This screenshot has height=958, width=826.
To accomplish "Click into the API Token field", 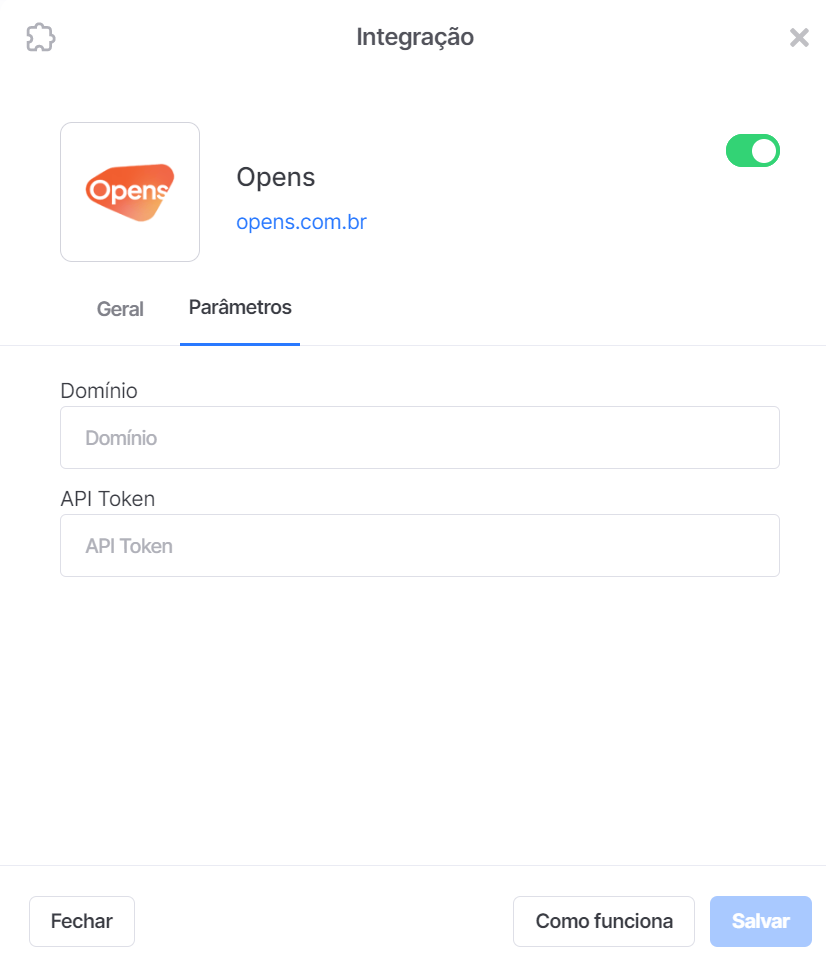I will click(420, 546).
